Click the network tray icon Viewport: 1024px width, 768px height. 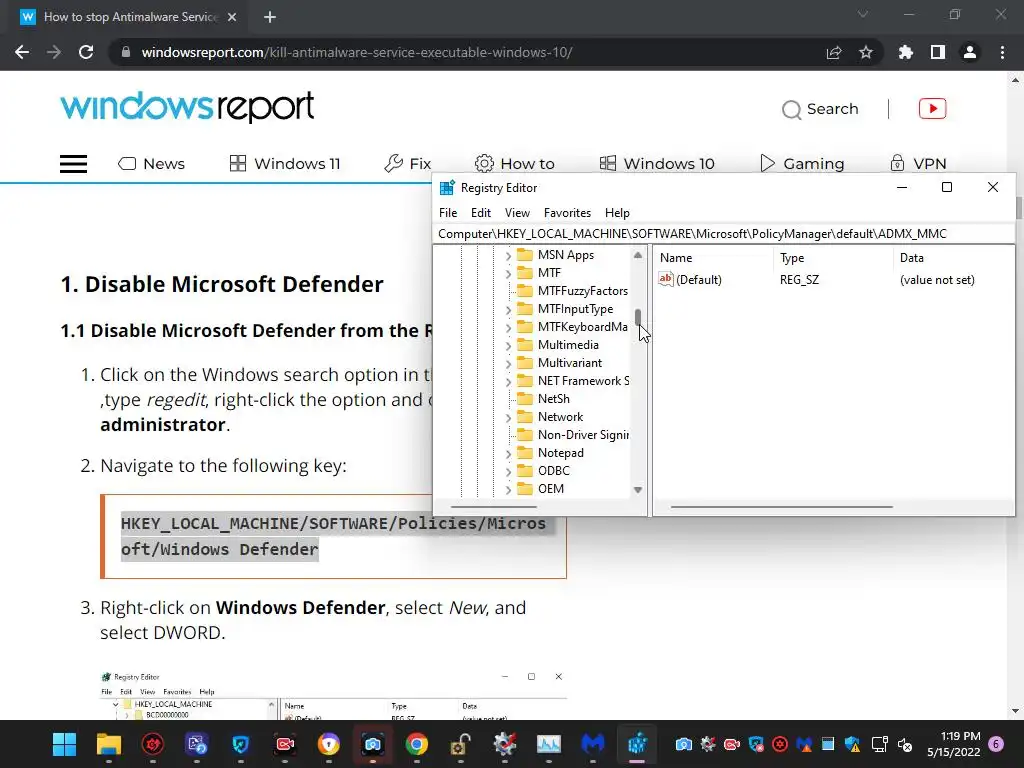pos(879,744)
